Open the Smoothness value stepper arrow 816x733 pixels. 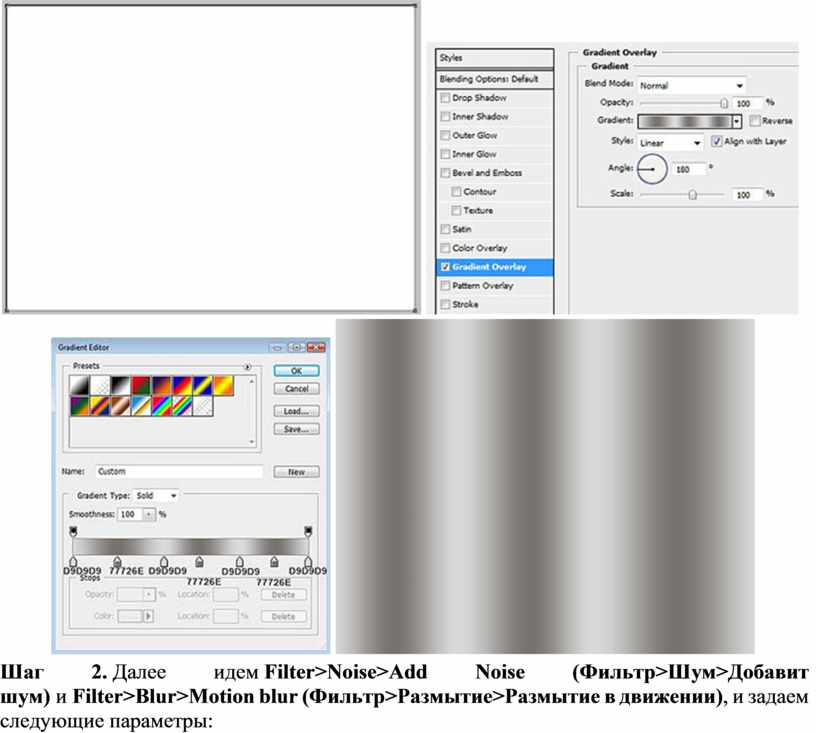[x=149, y=515]
